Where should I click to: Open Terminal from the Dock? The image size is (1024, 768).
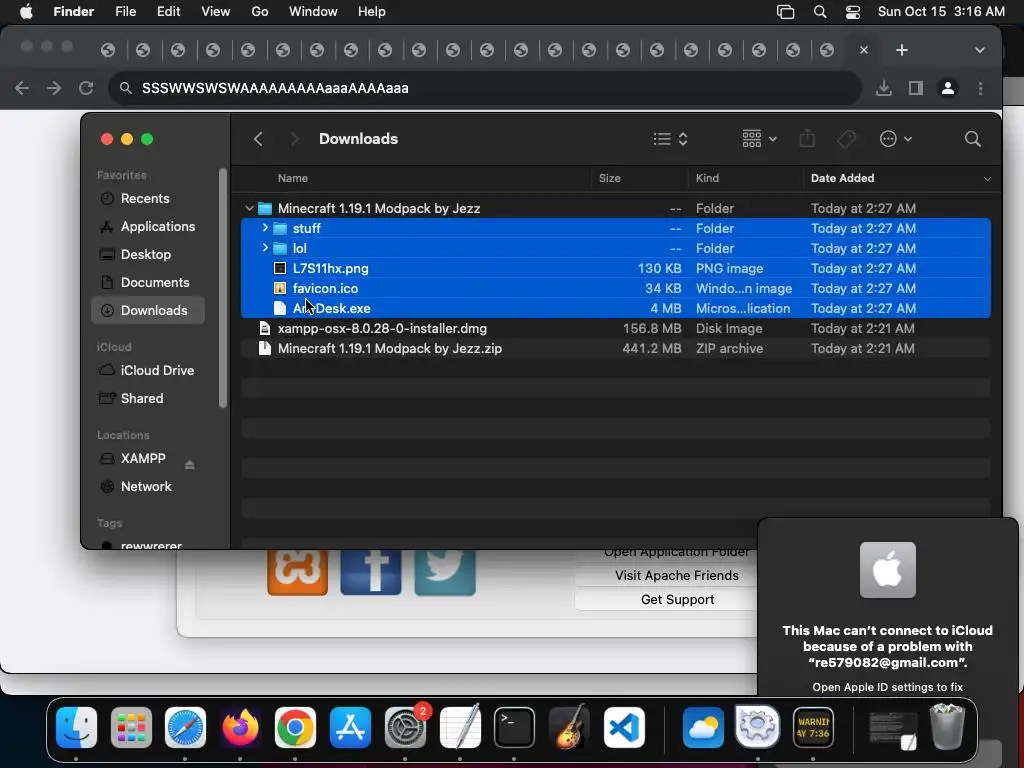coord(514,728)
